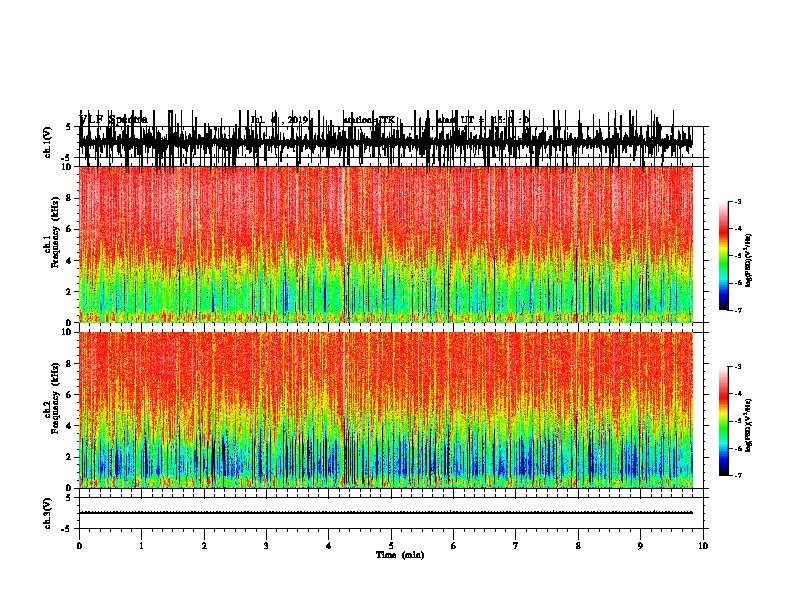Viewport: 792px width, 612px height.
Task: Click the bright vertical streak in ch.2 spectrogram
Action: click(344, 410)
